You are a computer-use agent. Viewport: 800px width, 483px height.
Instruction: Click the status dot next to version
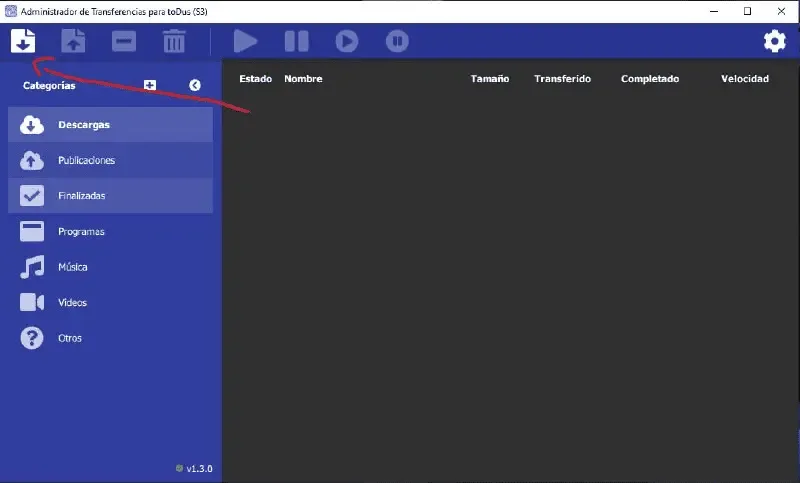[x=179, y=468]
